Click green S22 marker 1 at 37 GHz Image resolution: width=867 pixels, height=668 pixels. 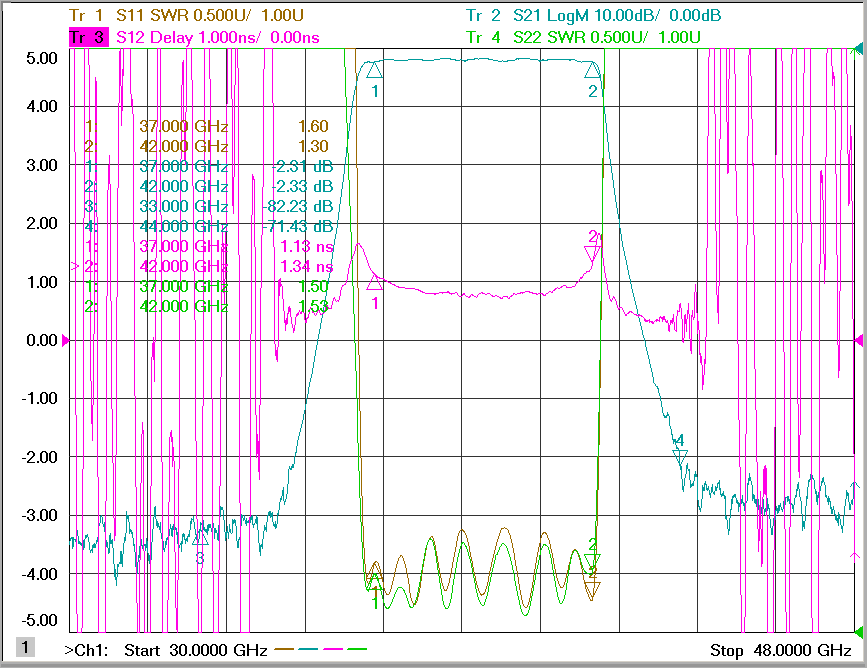374,582
